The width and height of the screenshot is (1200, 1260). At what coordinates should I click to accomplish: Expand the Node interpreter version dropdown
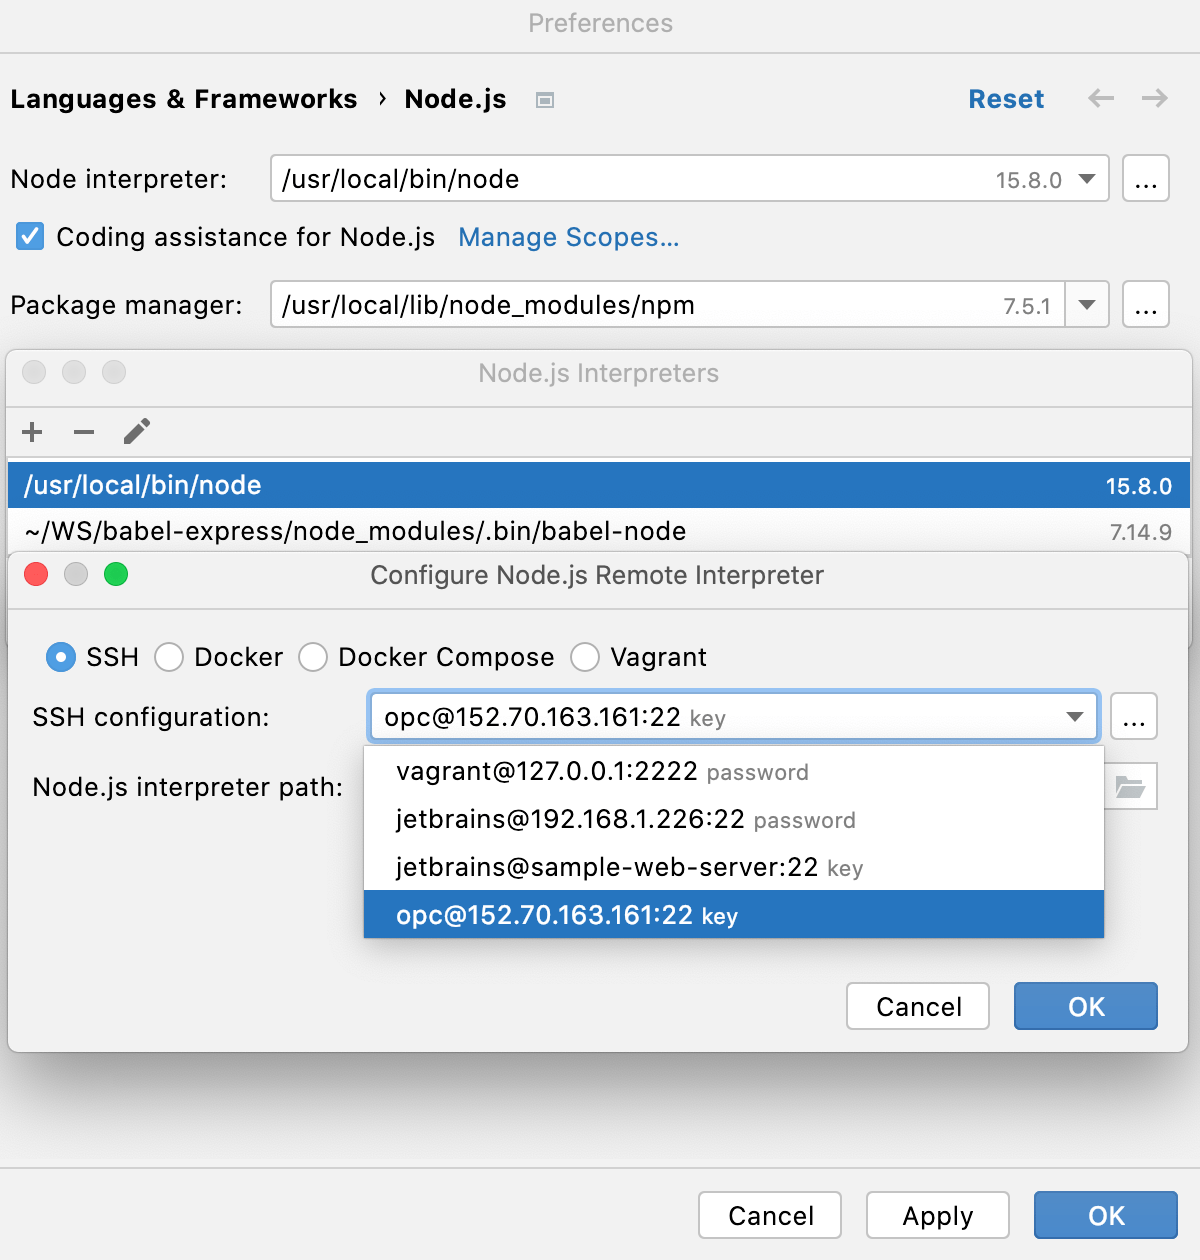coord(1086,179)
